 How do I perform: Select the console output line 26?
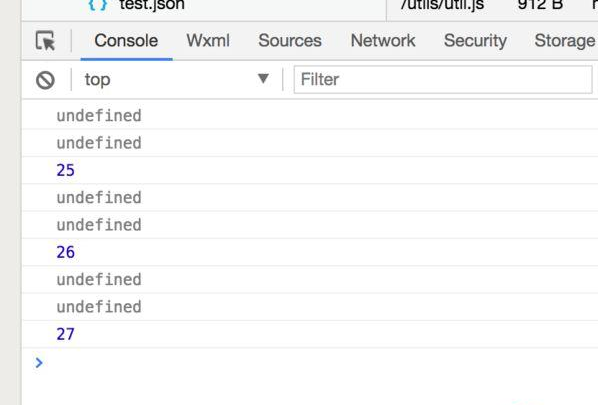(65, 252)
